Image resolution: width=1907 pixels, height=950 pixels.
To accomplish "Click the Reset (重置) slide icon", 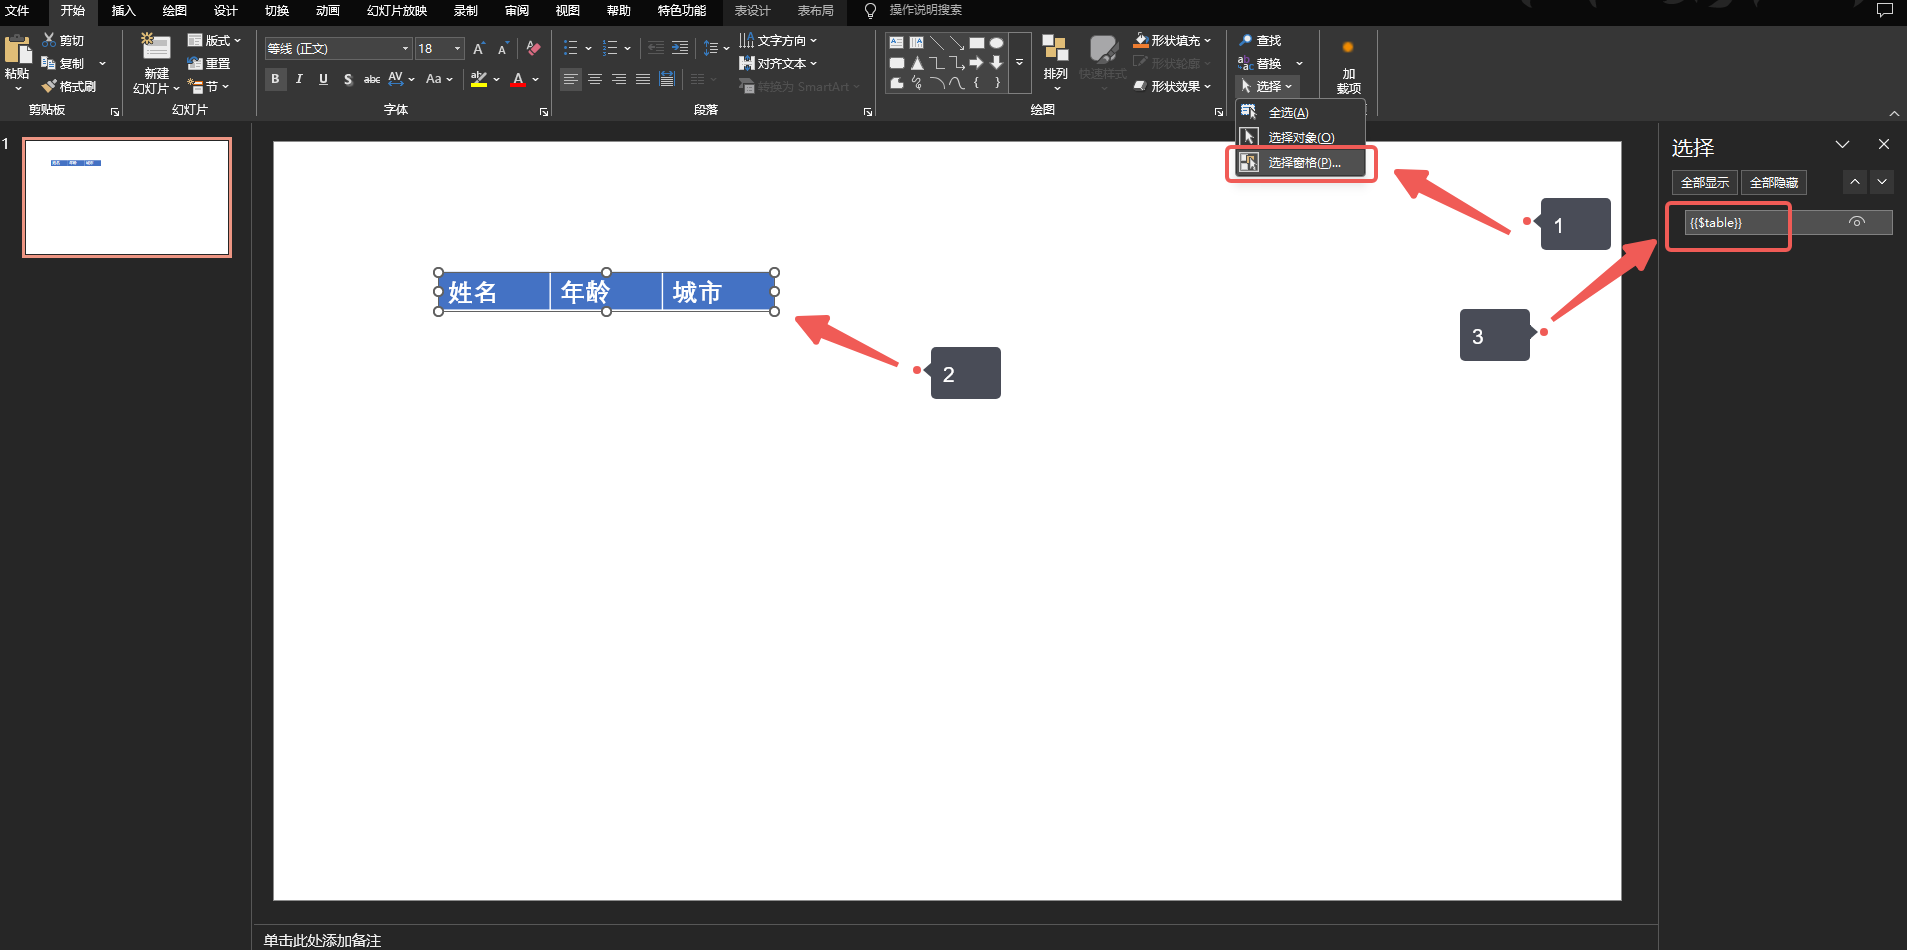I will click(195, 63).
